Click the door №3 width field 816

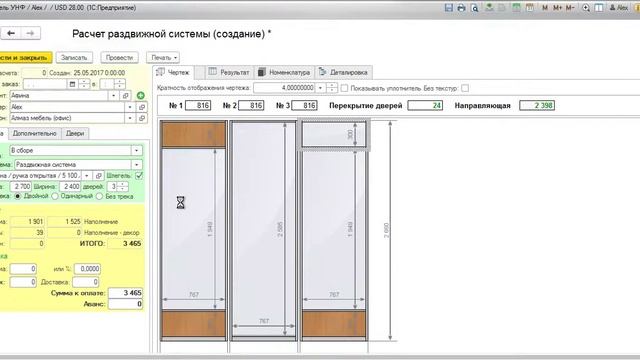(304, 106)
